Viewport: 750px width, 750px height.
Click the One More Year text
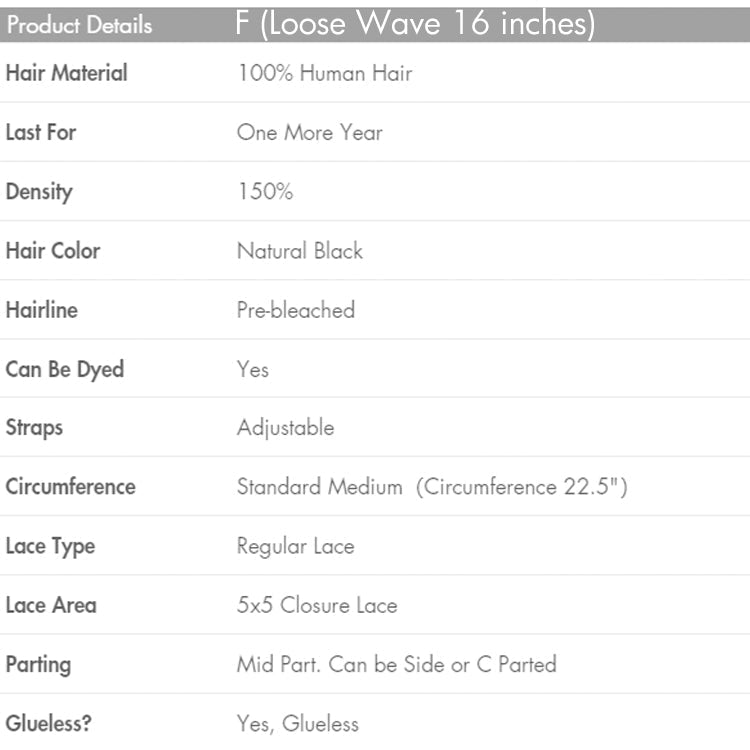pyautogui.click(x=309, y=132)
